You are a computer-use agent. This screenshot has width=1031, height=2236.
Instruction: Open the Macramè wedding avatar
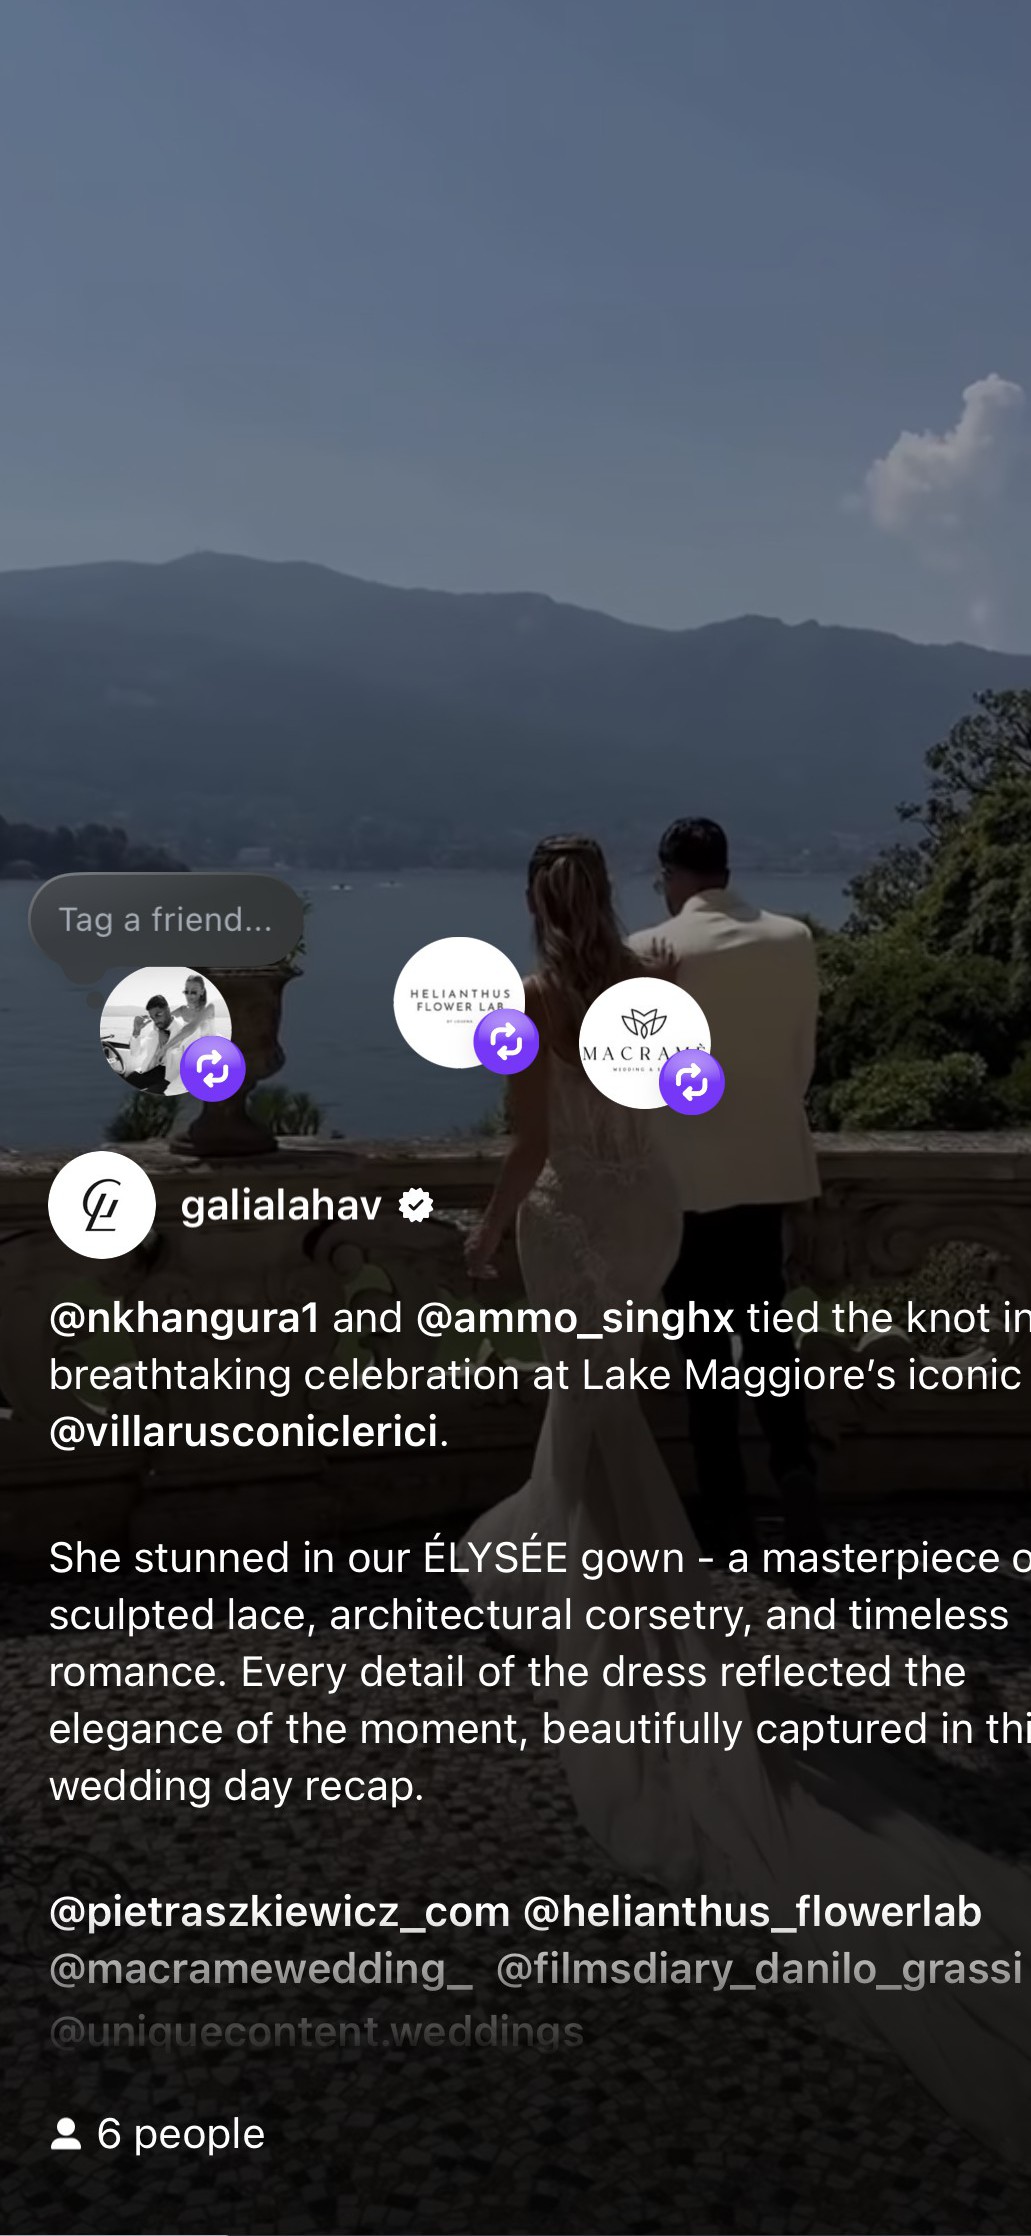645,1043
